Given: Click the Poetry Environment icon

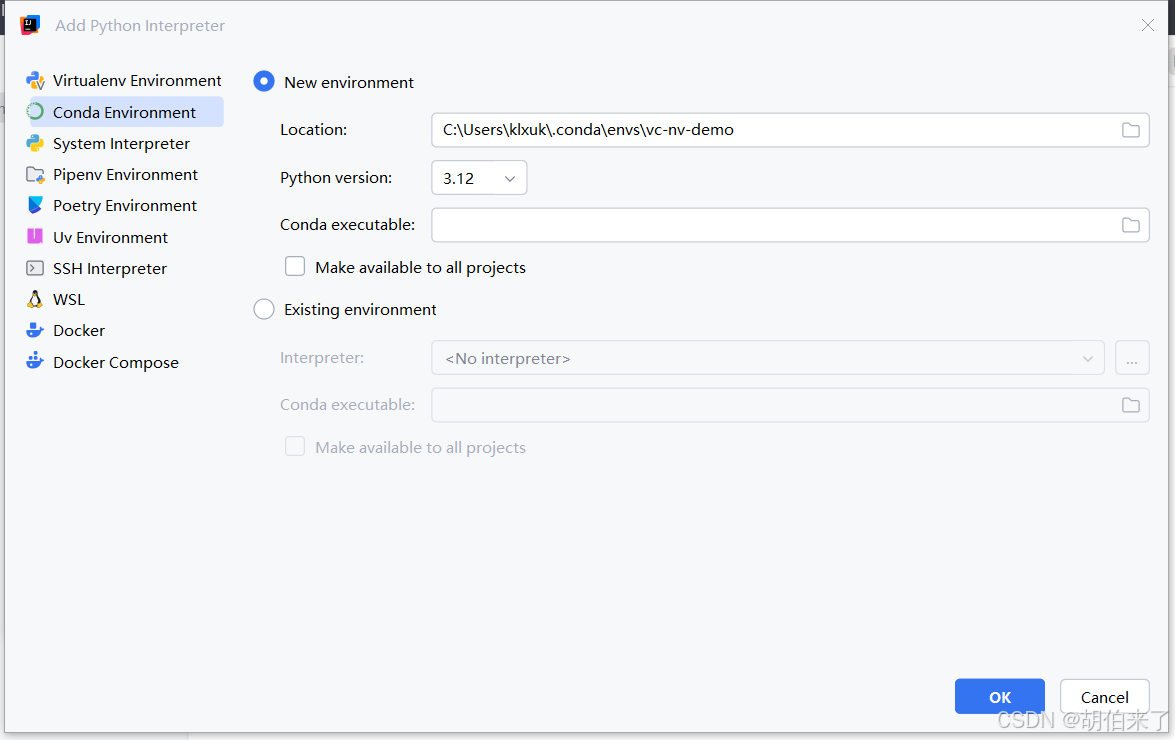Looking at the screenshot, I should pyautogui.click(x=35, y=205).
